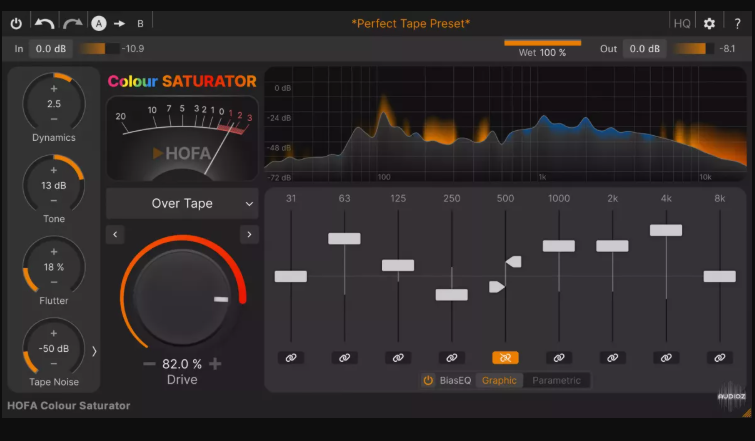Click the 4k band fader
The image size is (755, 441).
[x=666, y=230]
